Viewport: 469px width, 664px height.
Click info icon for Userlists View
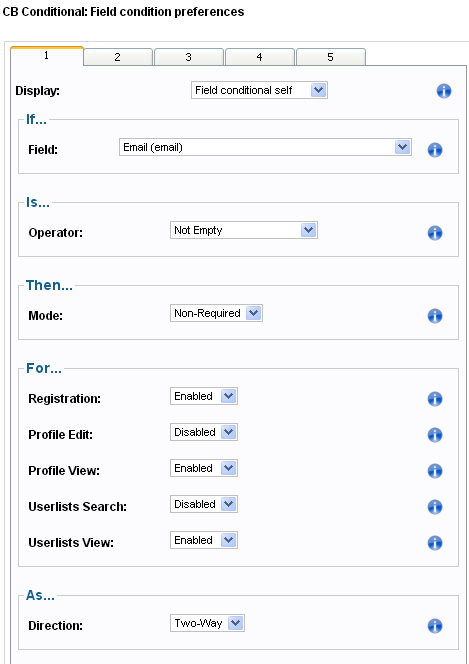click(x=435, y=543)
